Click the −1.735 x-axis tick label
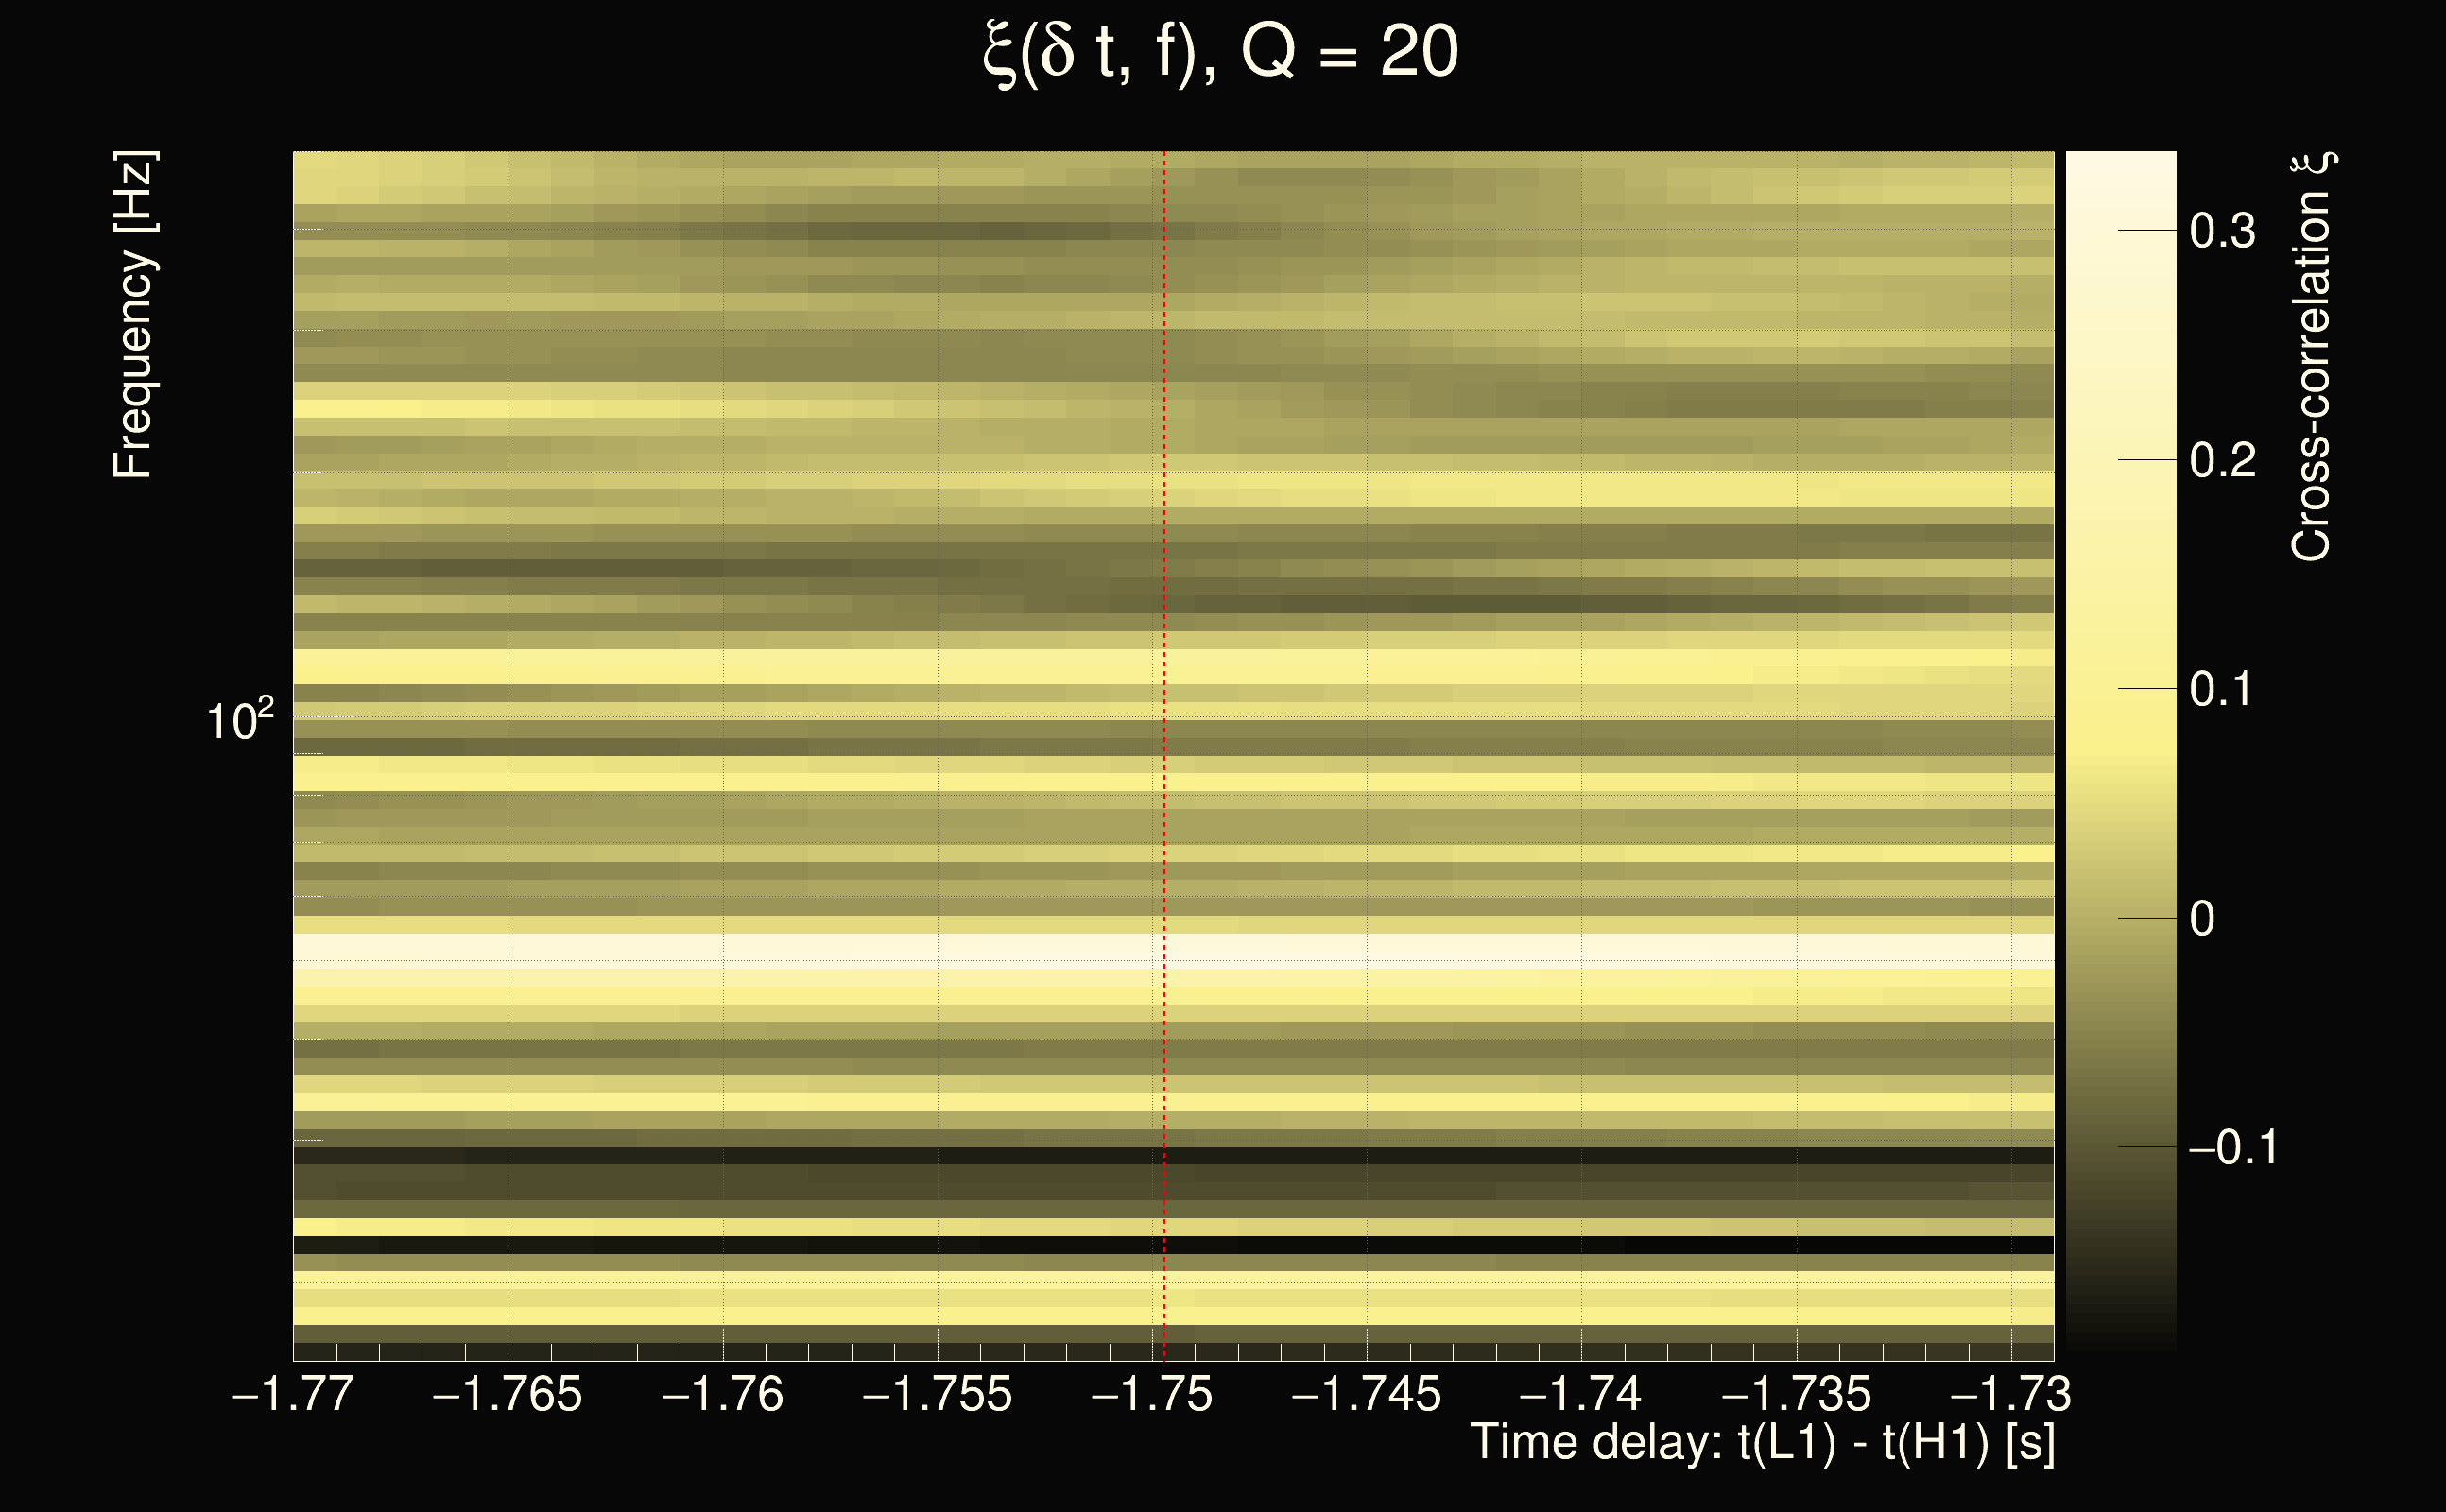 [x=1795, y=1394]
